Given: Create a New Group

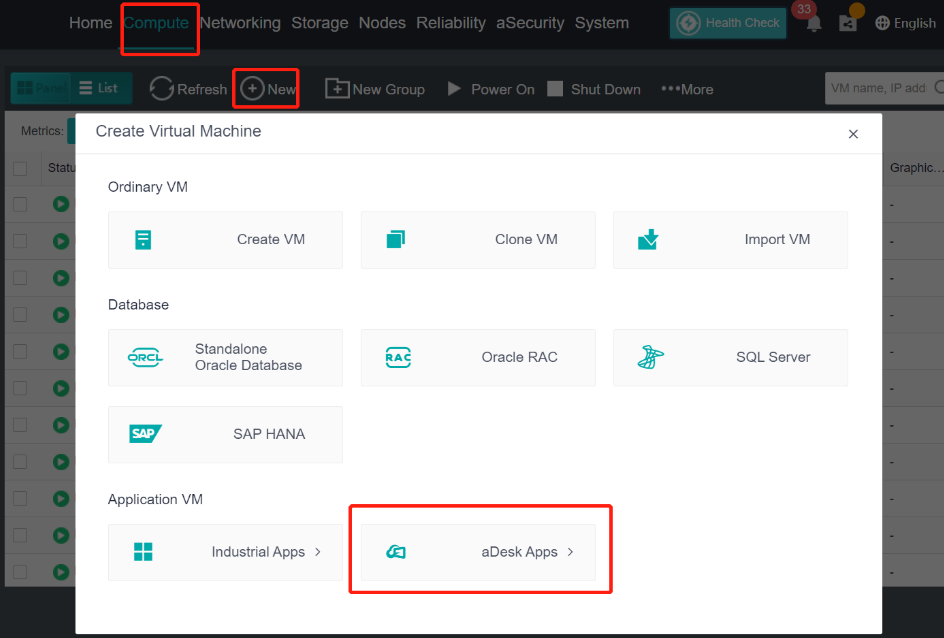Looking at the screenshot, I should pyautogui.click(x=374, y=89).
